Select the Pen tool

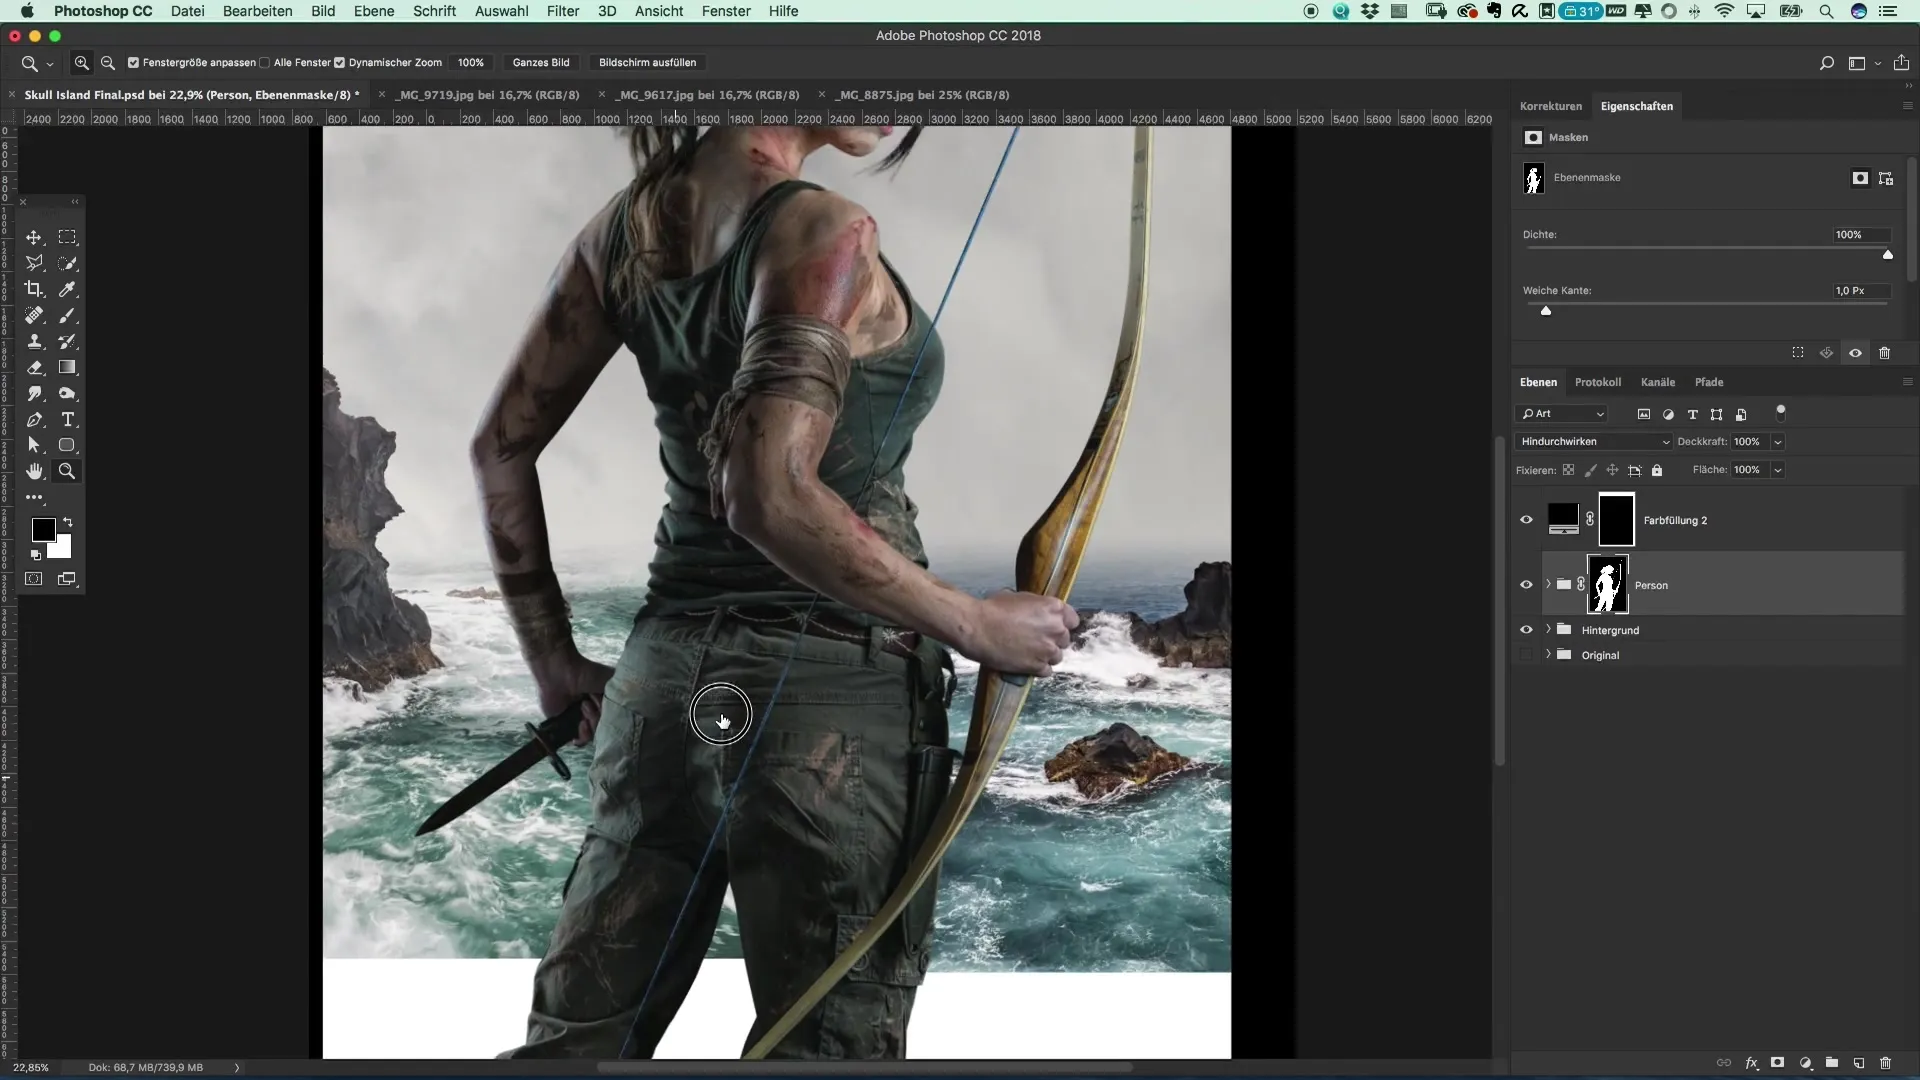point(34,419)
